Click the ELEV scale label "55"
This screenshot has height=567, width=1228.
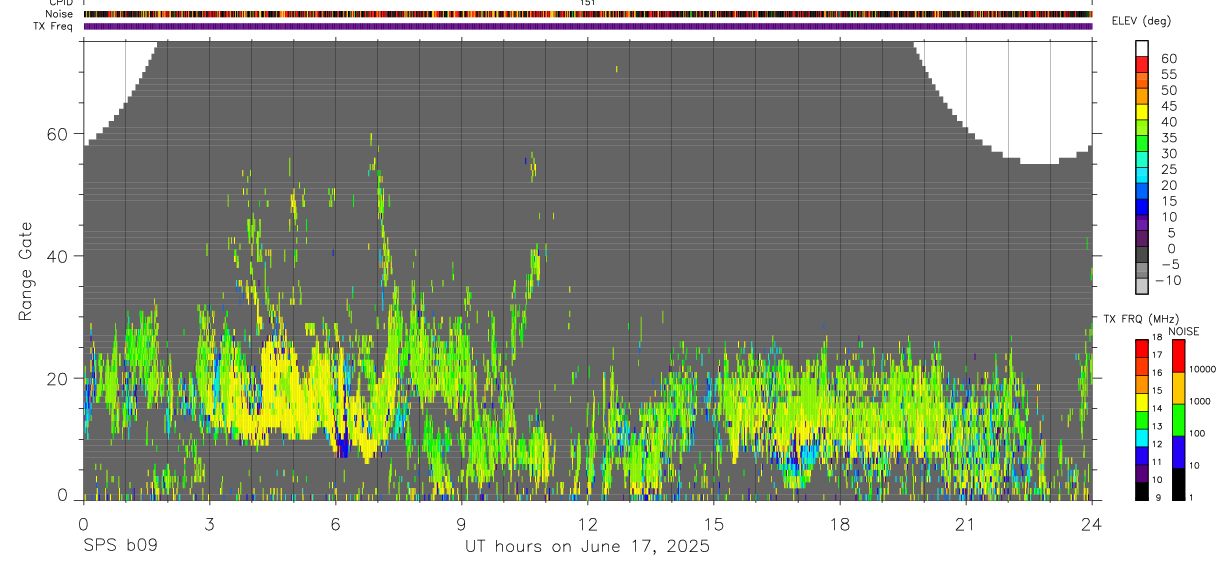click(x=1168, y=75)
